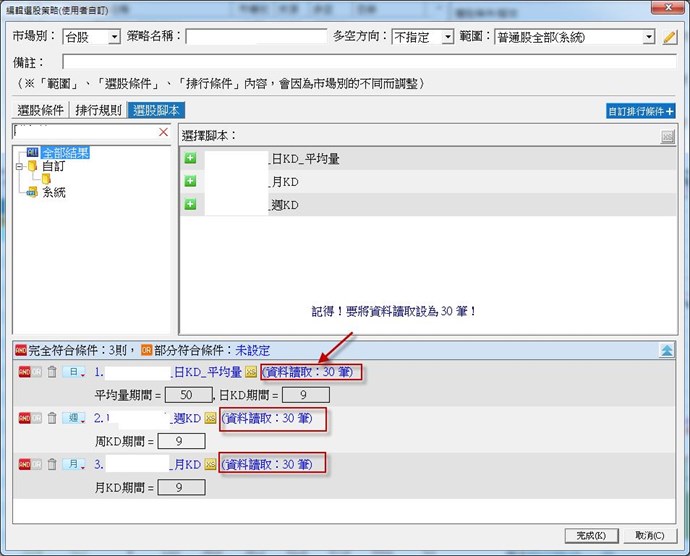Toggle AND/OR for condition 2 週KD

coord(30,418)
